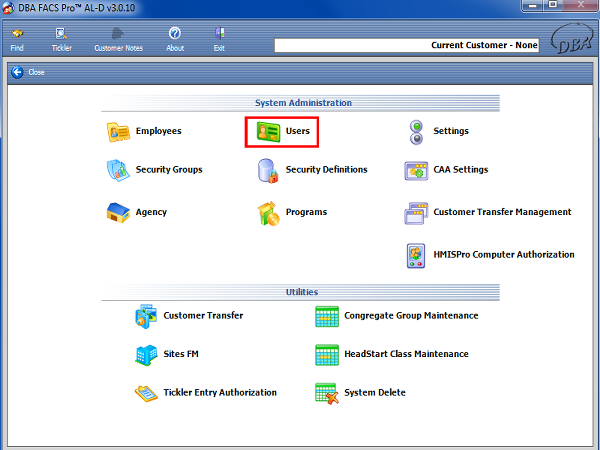Open the Users ID card icon
Image resolution: width=600 pixels, height=450 pixels.
click(268, 132)
